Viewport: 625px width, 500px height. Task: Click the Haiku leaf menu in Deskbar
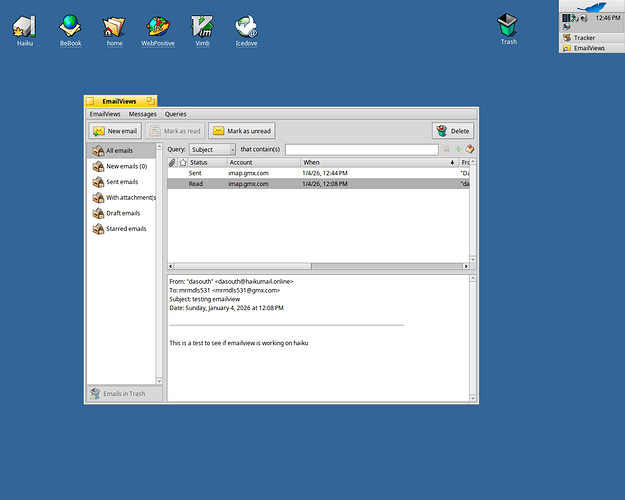[592, 7]
